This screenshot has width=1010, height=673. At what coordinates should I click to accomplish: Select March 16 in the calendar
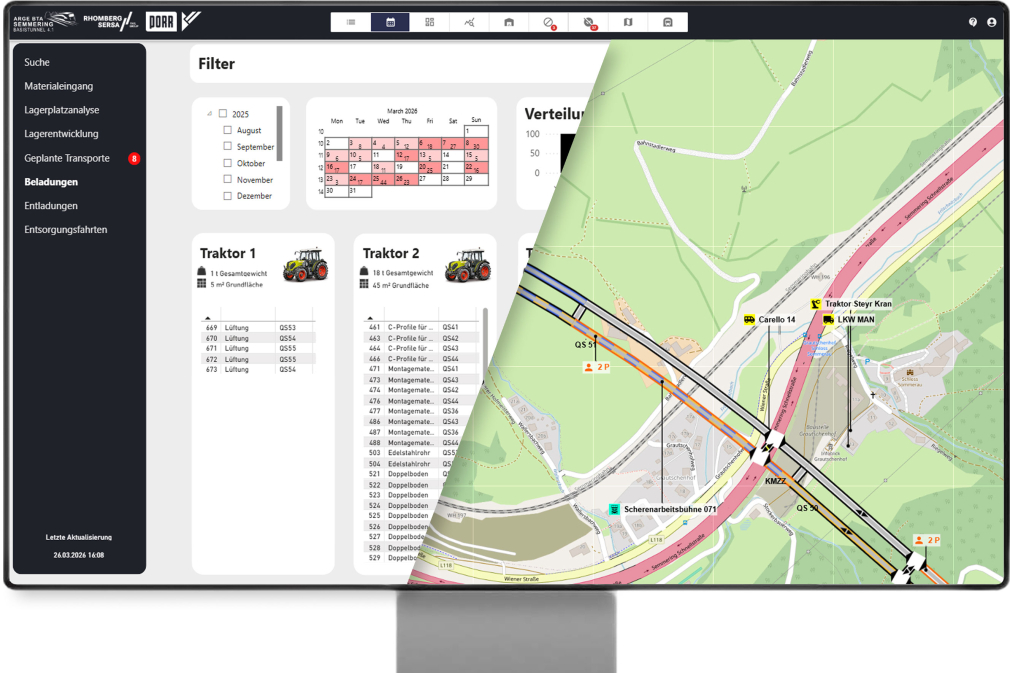(336, 167)
